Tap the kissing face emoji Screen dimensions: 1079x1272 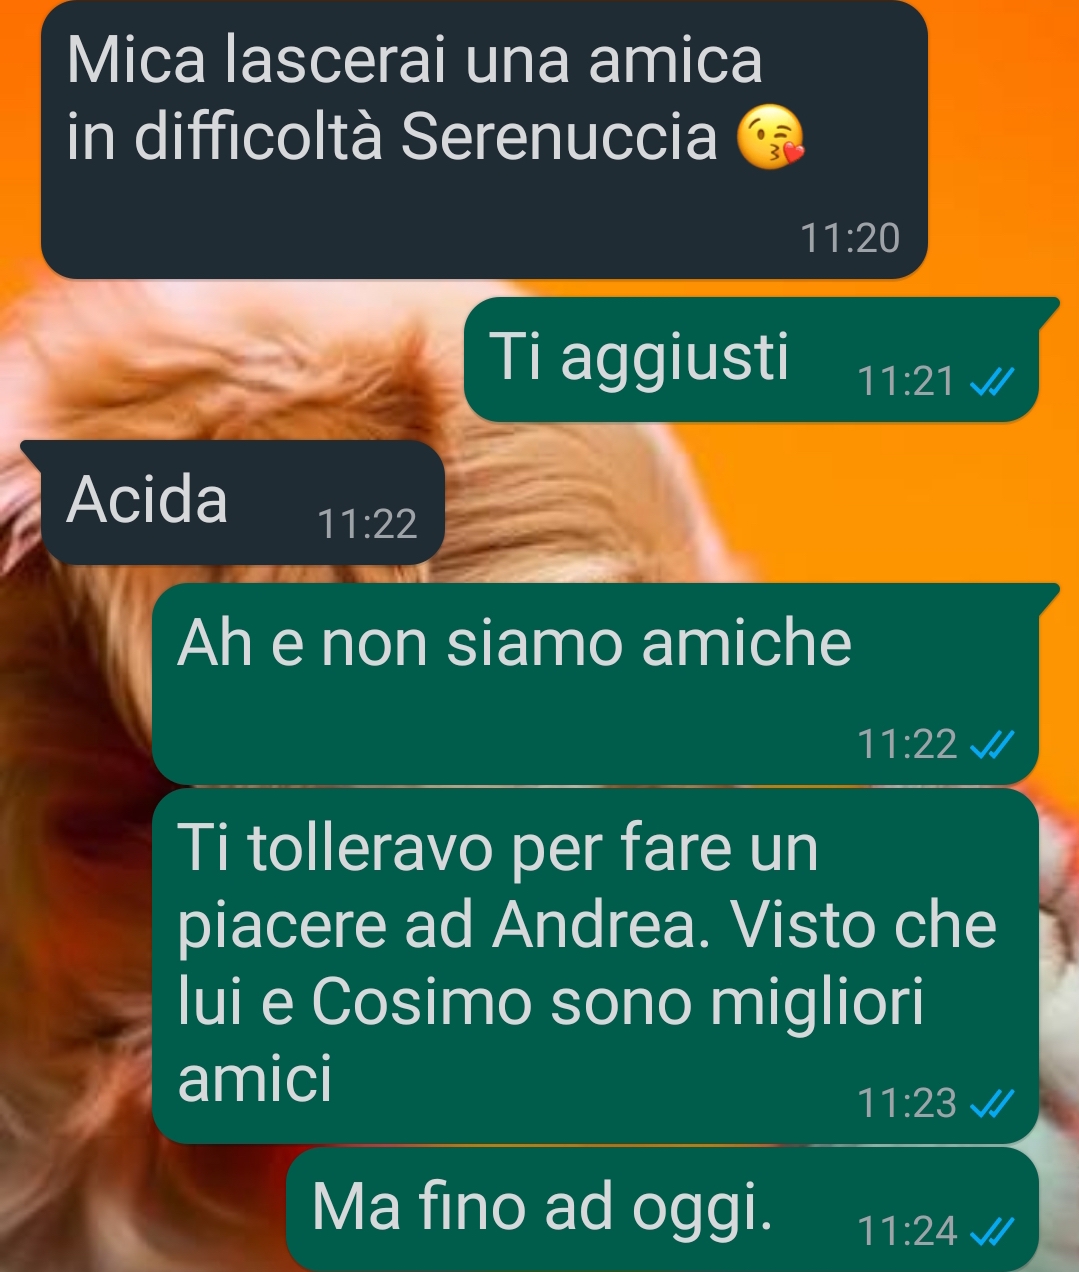click(770, 139)
